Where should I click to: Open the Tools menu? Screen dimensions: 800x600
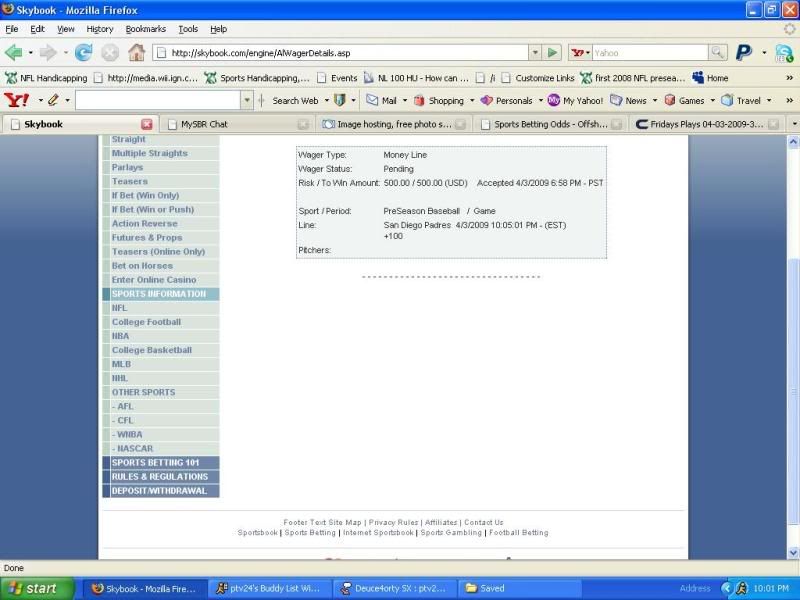point(188,29)
